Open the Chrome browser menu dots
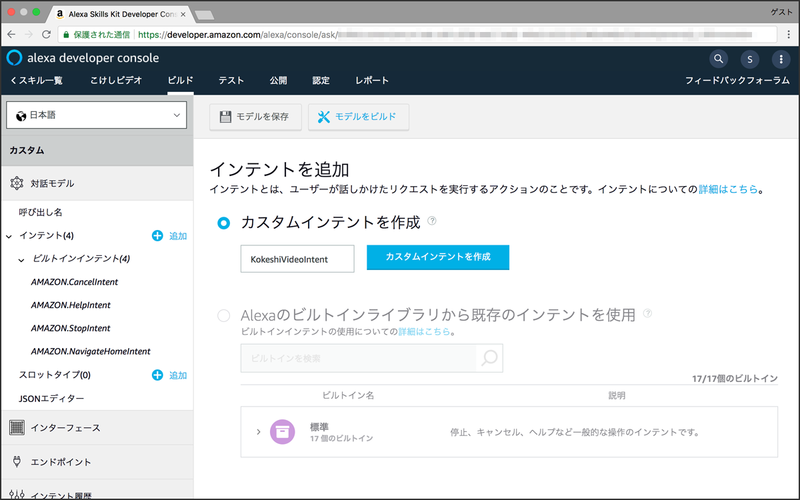 [x=788, y=34]
